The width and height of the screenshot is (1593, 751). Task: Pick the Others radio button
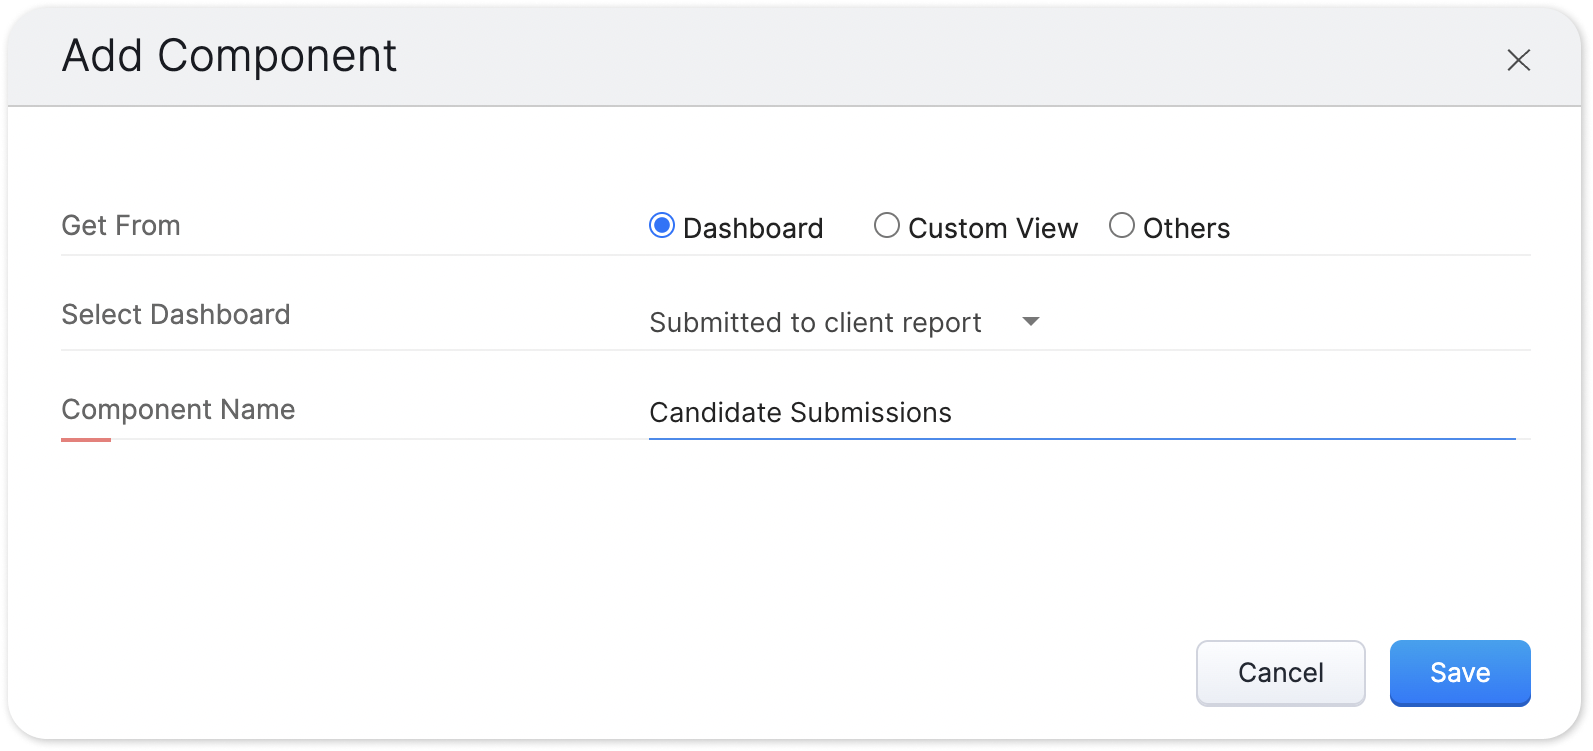click(1121, 226)
